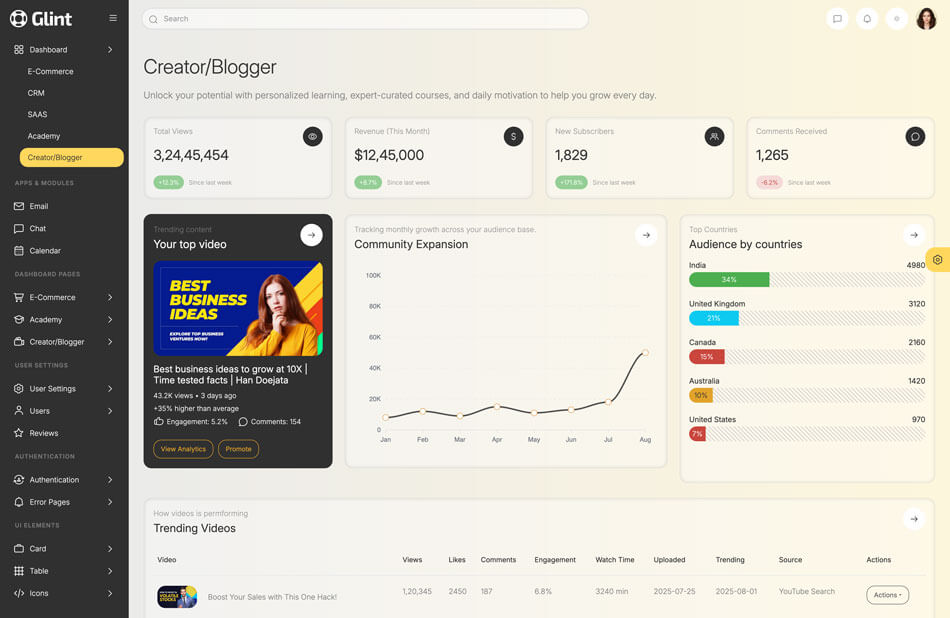Open Calendar from the sidebar
Screen dimensions: 950x618
[45, 251]
